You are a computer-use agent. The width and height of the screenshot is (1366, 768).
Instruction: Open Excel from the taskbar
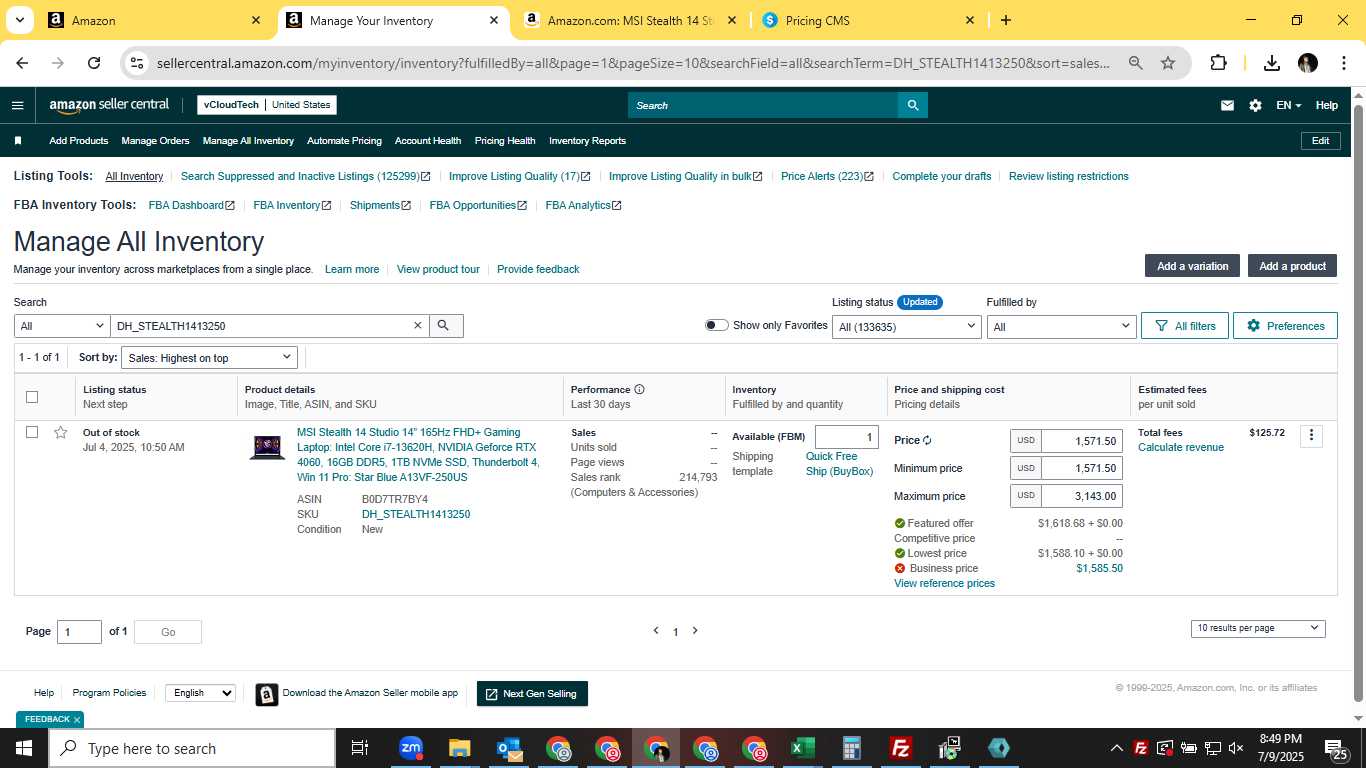click(802, 748)
